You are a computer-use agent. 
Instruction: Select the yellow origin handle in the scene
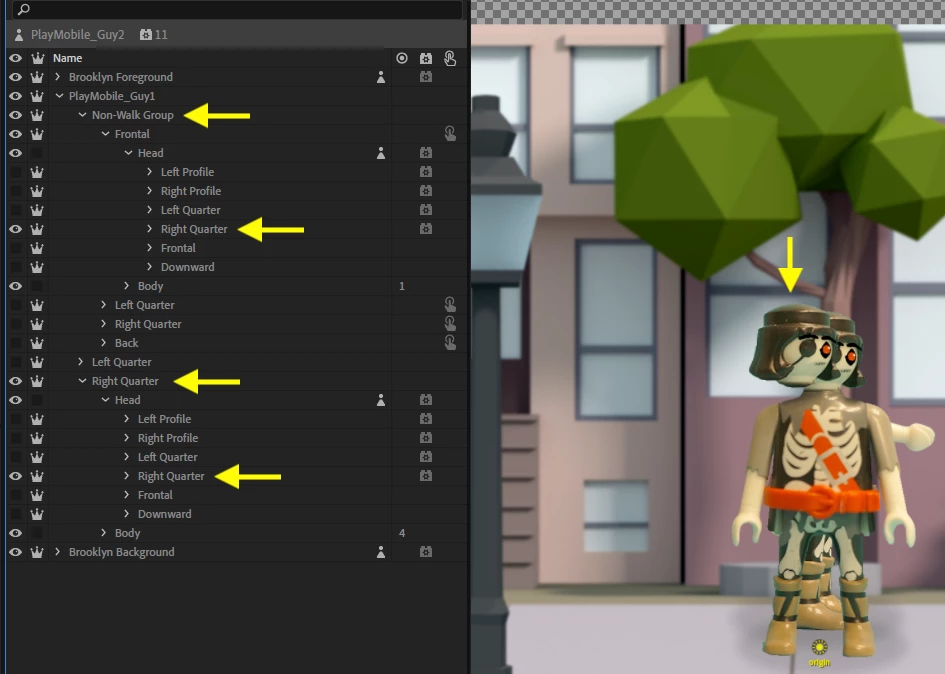[819, 647]
